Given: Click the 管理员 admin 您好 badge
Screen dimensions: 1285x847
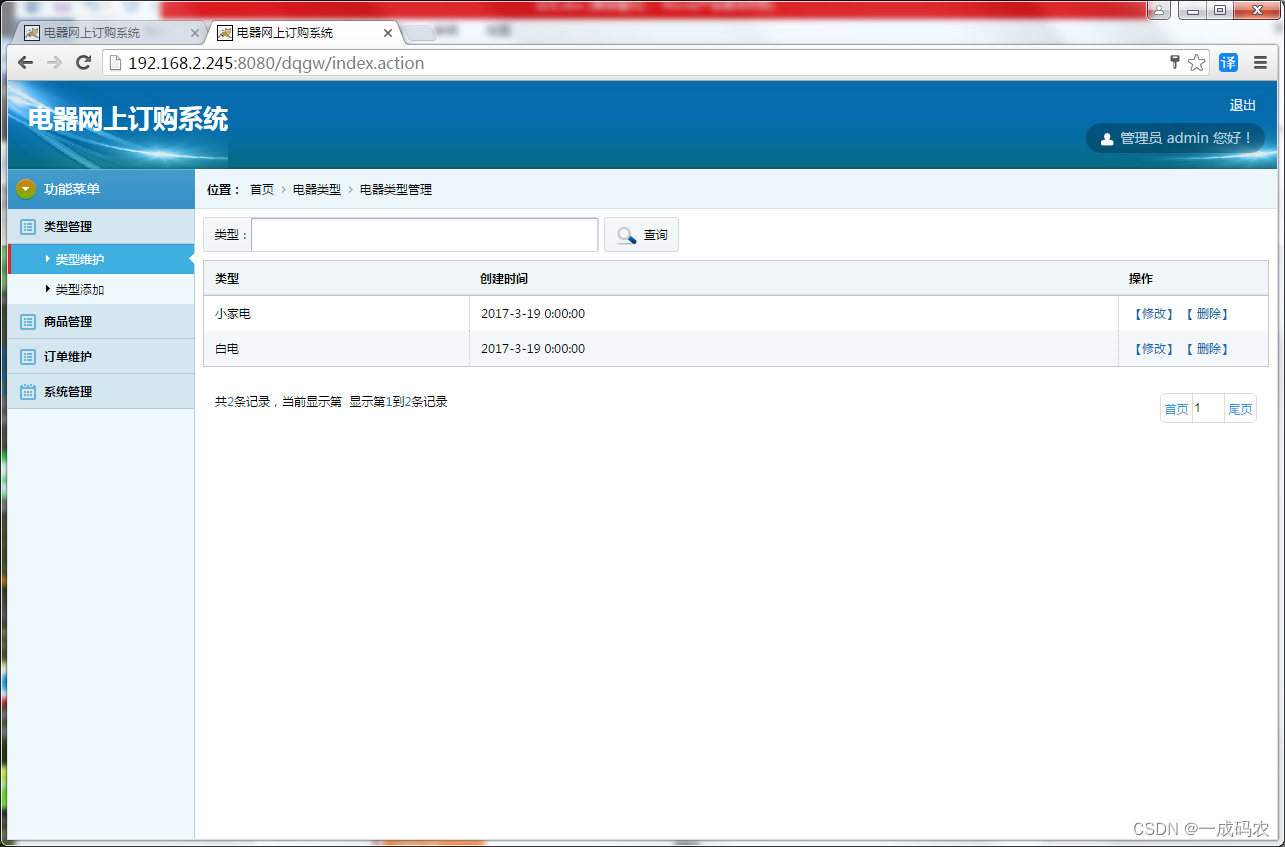Looking at the screenshot, I should pyautogui.click(x=1175, y=138).
